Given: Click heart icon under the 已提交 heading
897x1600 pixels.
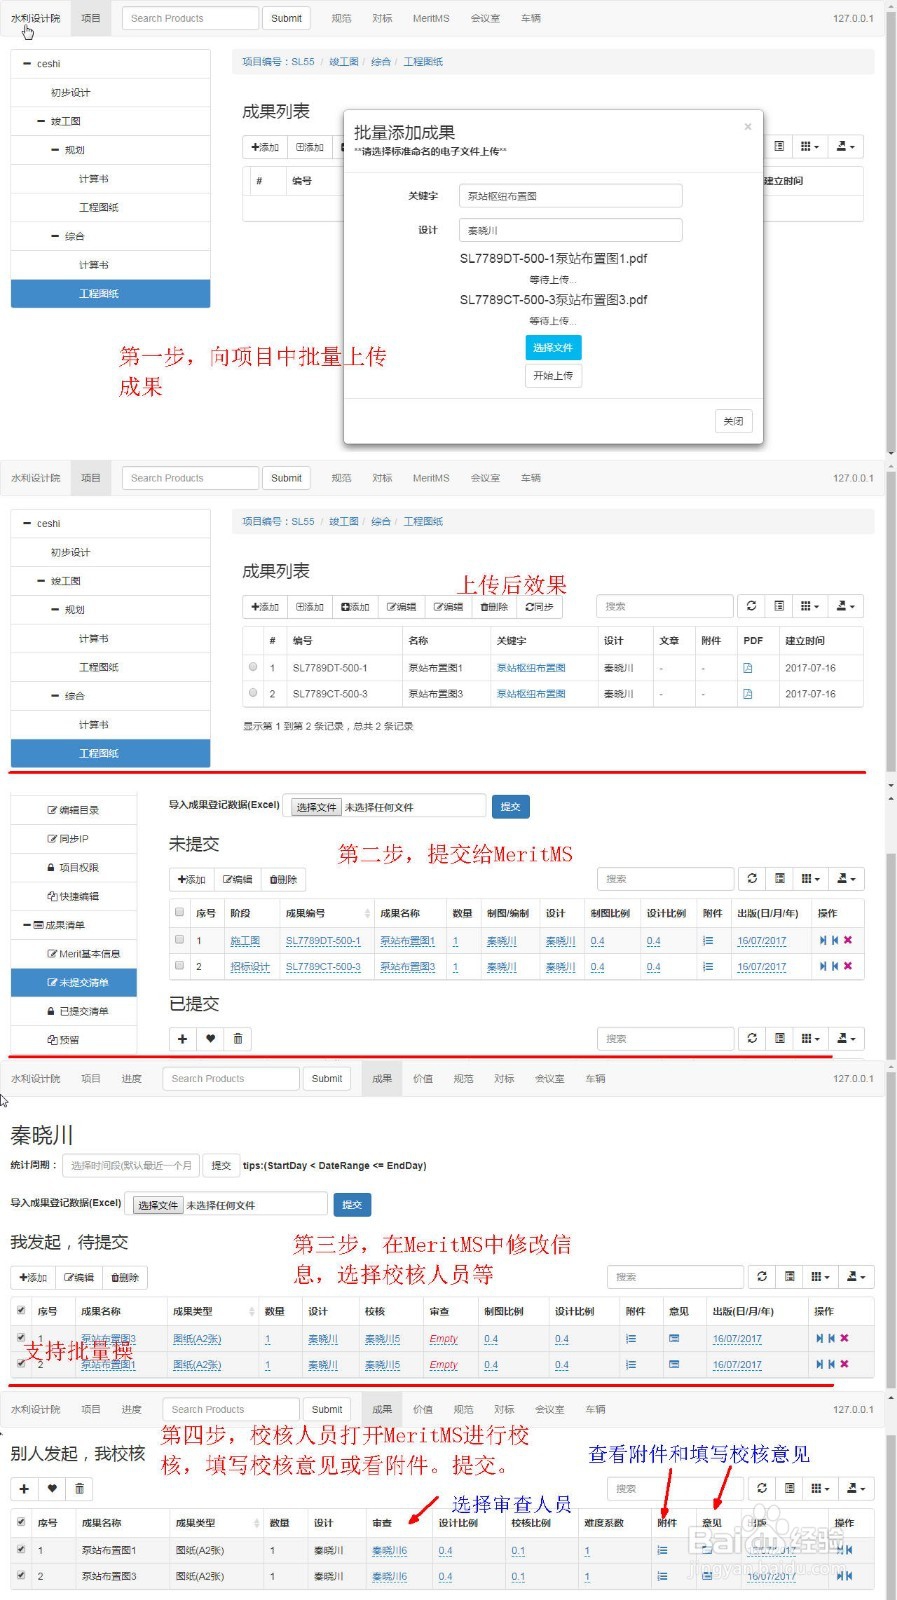Looking at the screenshot, I should point(210,1039).
